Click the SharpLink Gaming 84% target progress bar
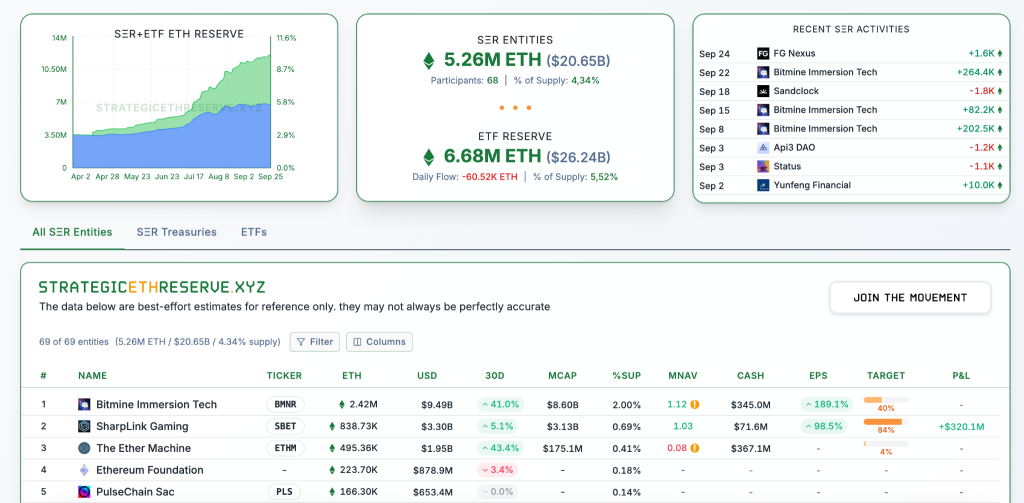The height and width of the screenshot is (503, 1024). coord(883,422)
